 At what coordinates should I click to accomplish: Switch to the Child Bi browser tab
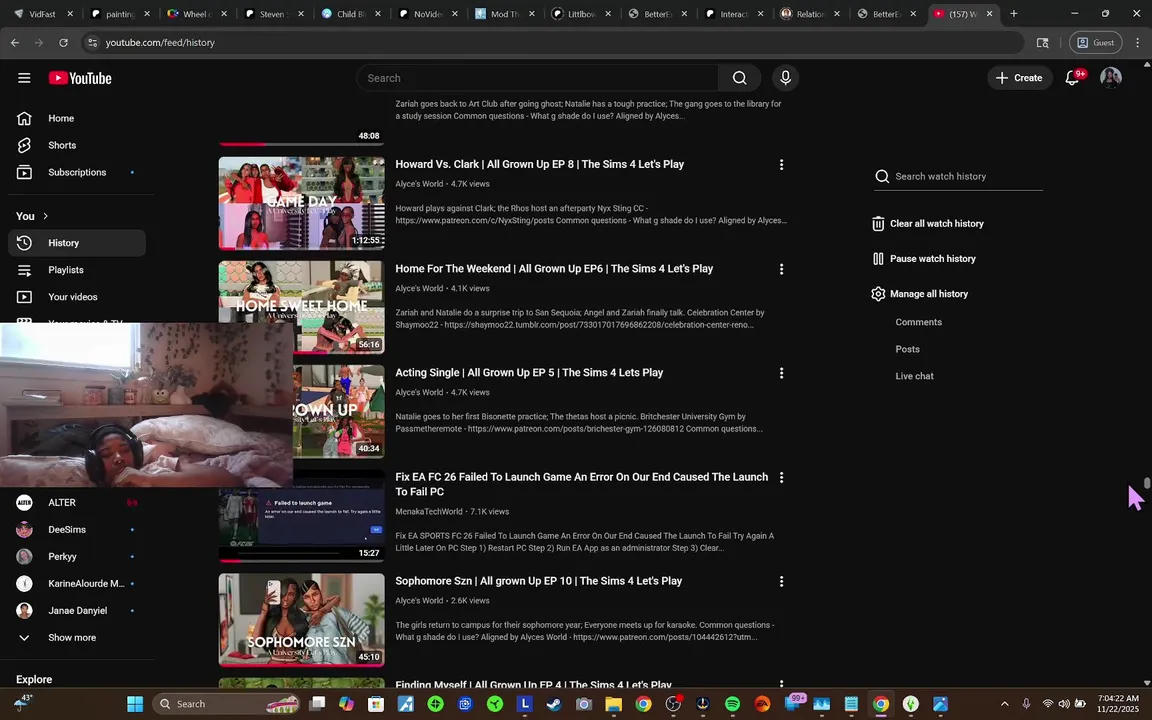coord(351,14)
